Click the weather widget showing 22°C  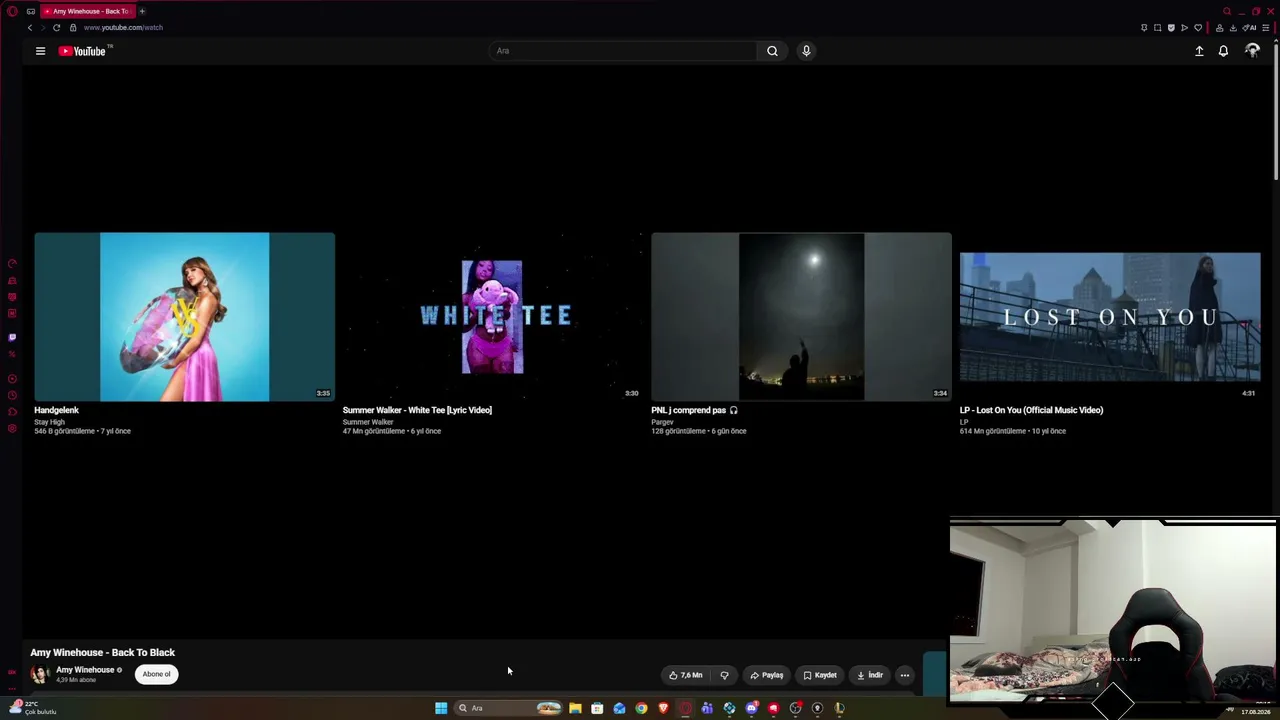[x=33, y=708]
